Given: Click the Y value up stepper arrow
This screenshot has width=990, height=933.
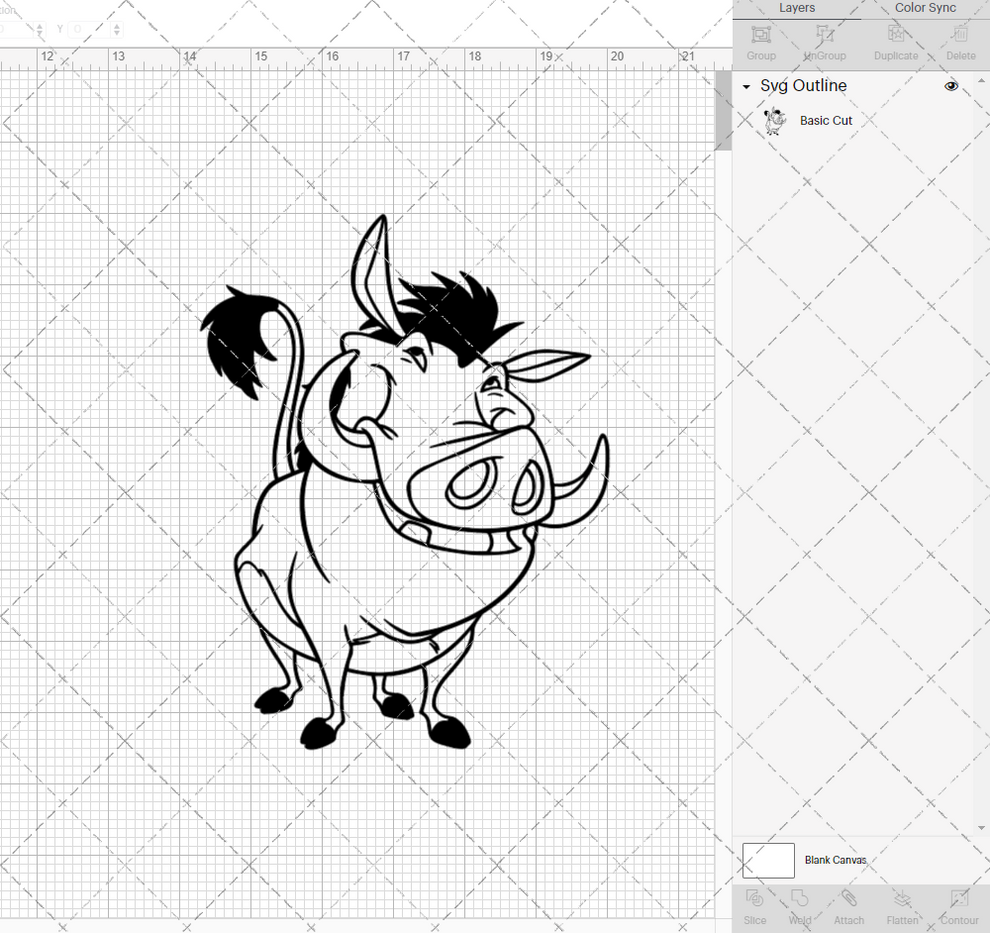Looking at the screenshot, I should (116, 25).
